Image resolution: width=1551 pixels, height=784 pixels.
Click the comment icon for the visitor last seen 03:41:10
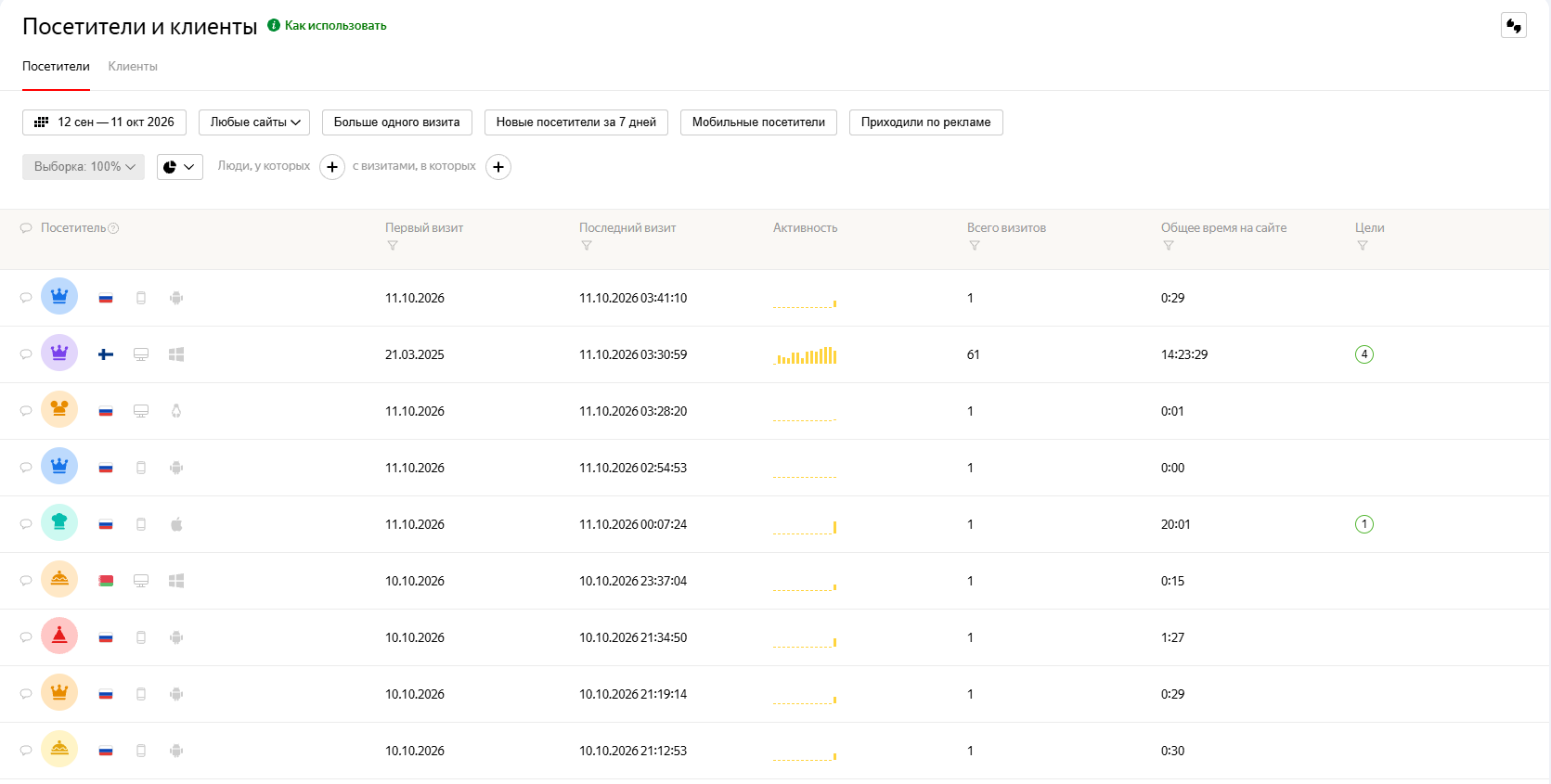[x=27, y=297]
